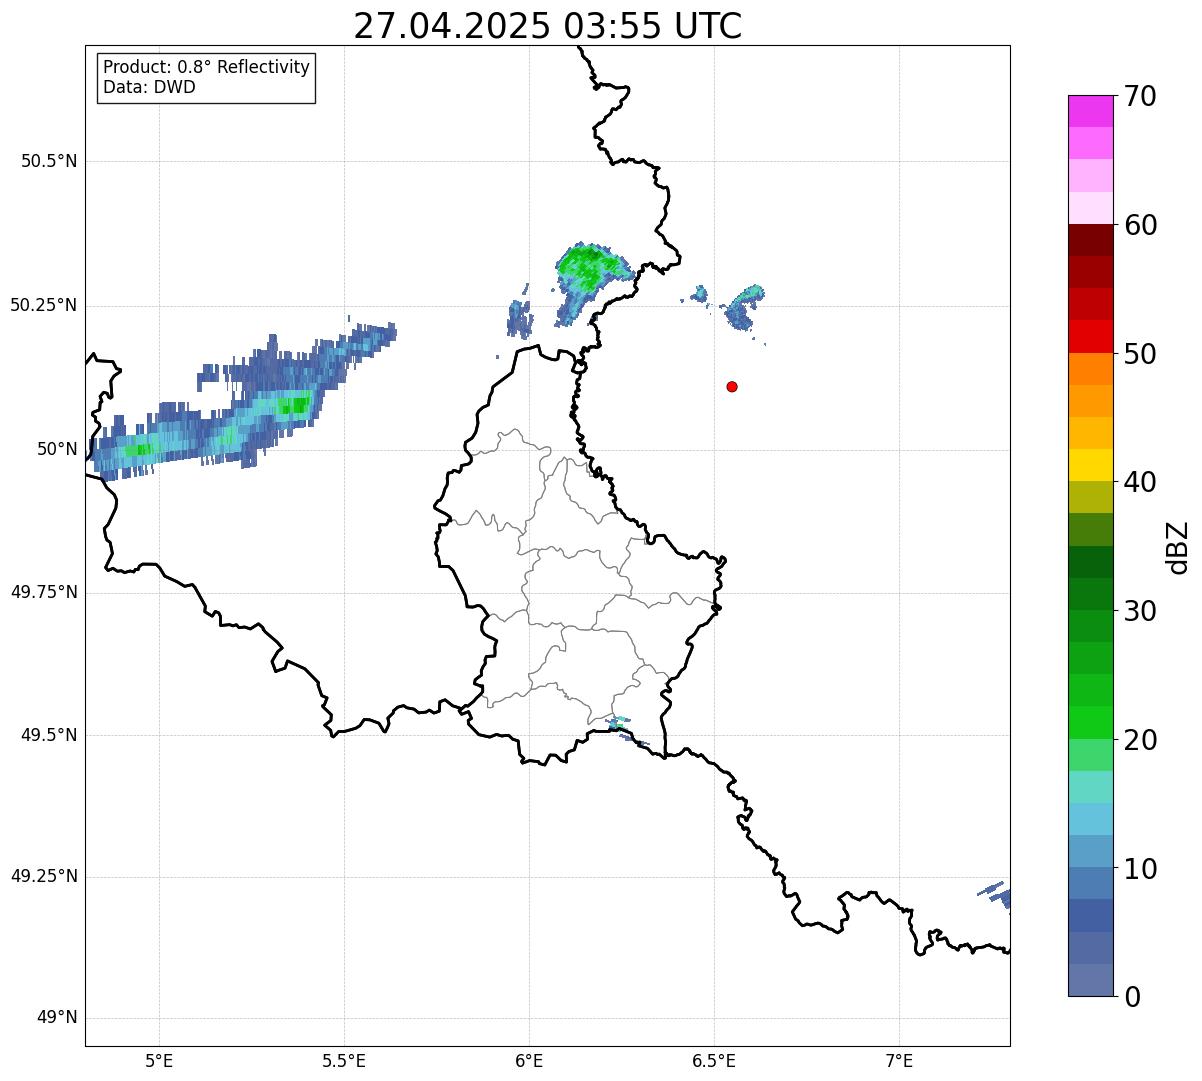1202x1081 pixels.
Task: Click the latitude label 49°N
Action: click(x=57, y=1018)
